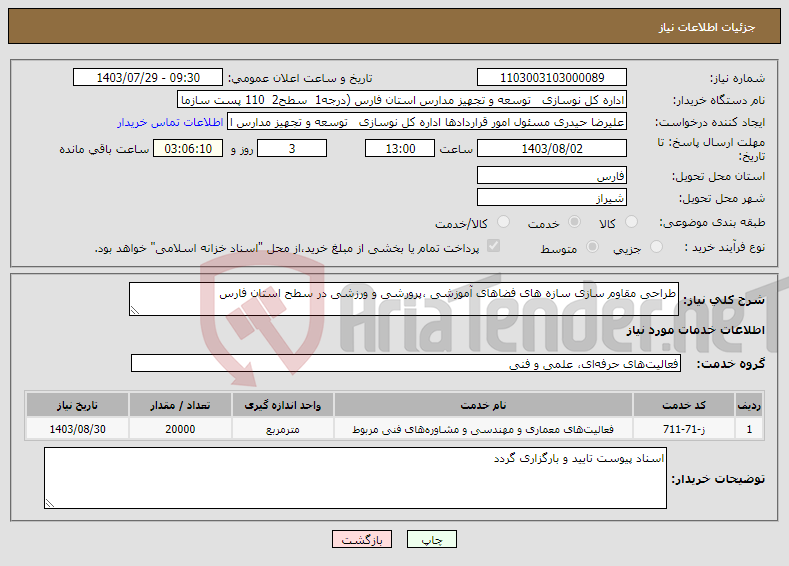Click the remaining days field showing 3
The image size is (789, 566).
point(292,148)
